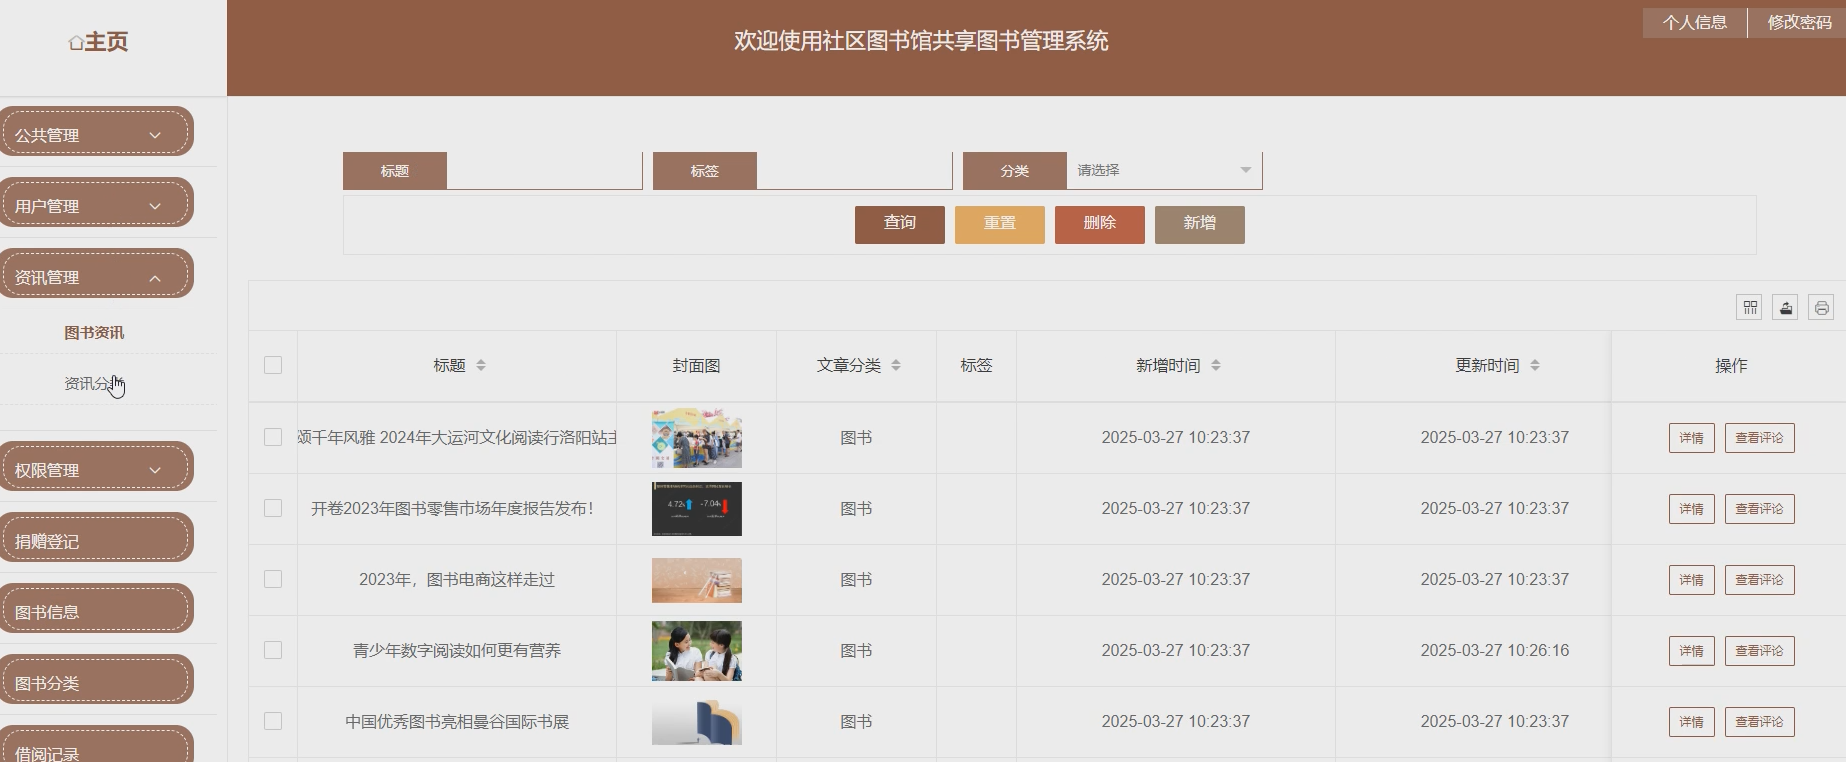Check the row for 青少年数字阅读如何更有营养
The image size is (1846, 762).
tap(273, 650)
